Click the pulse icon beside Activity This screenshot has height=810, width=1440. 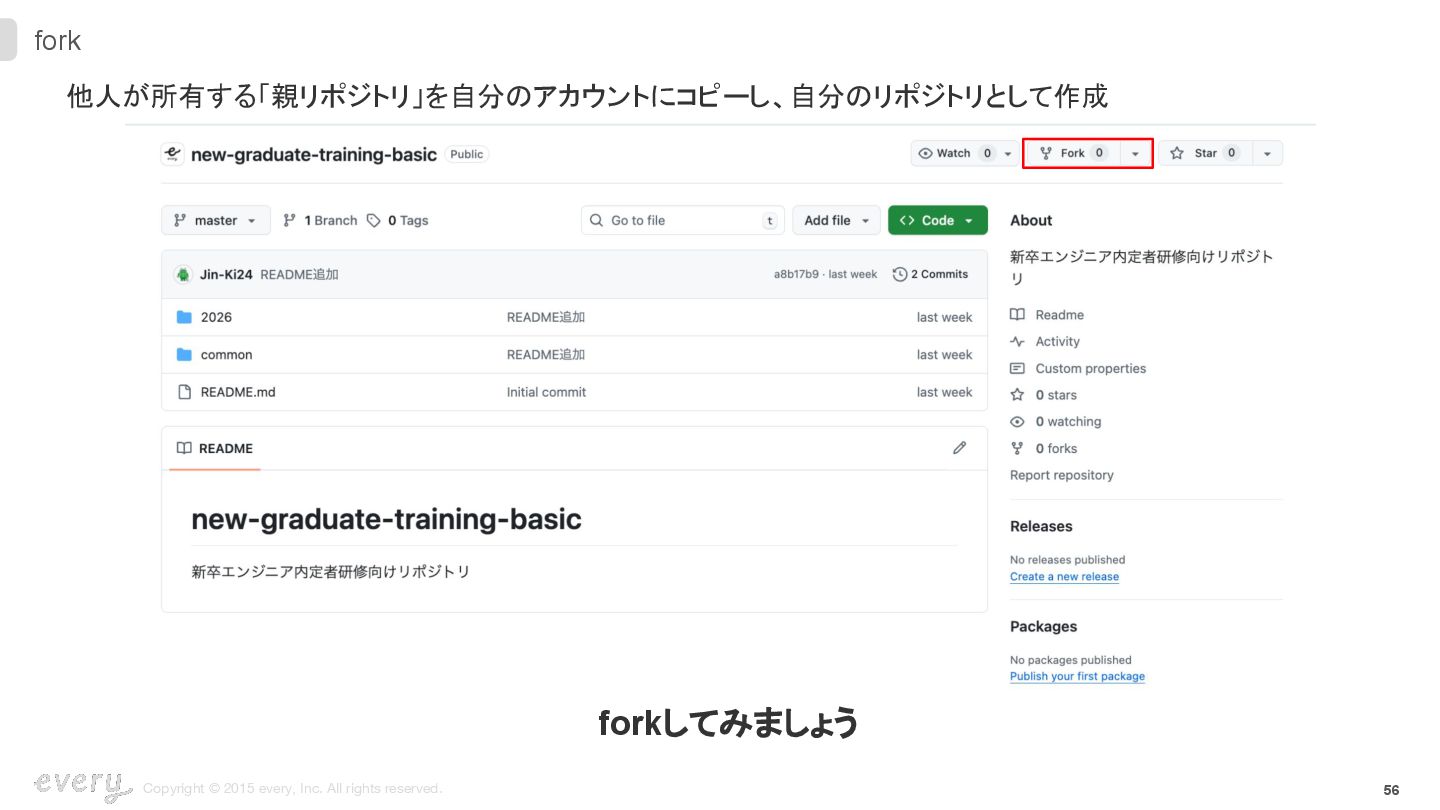click(1017, 342)
